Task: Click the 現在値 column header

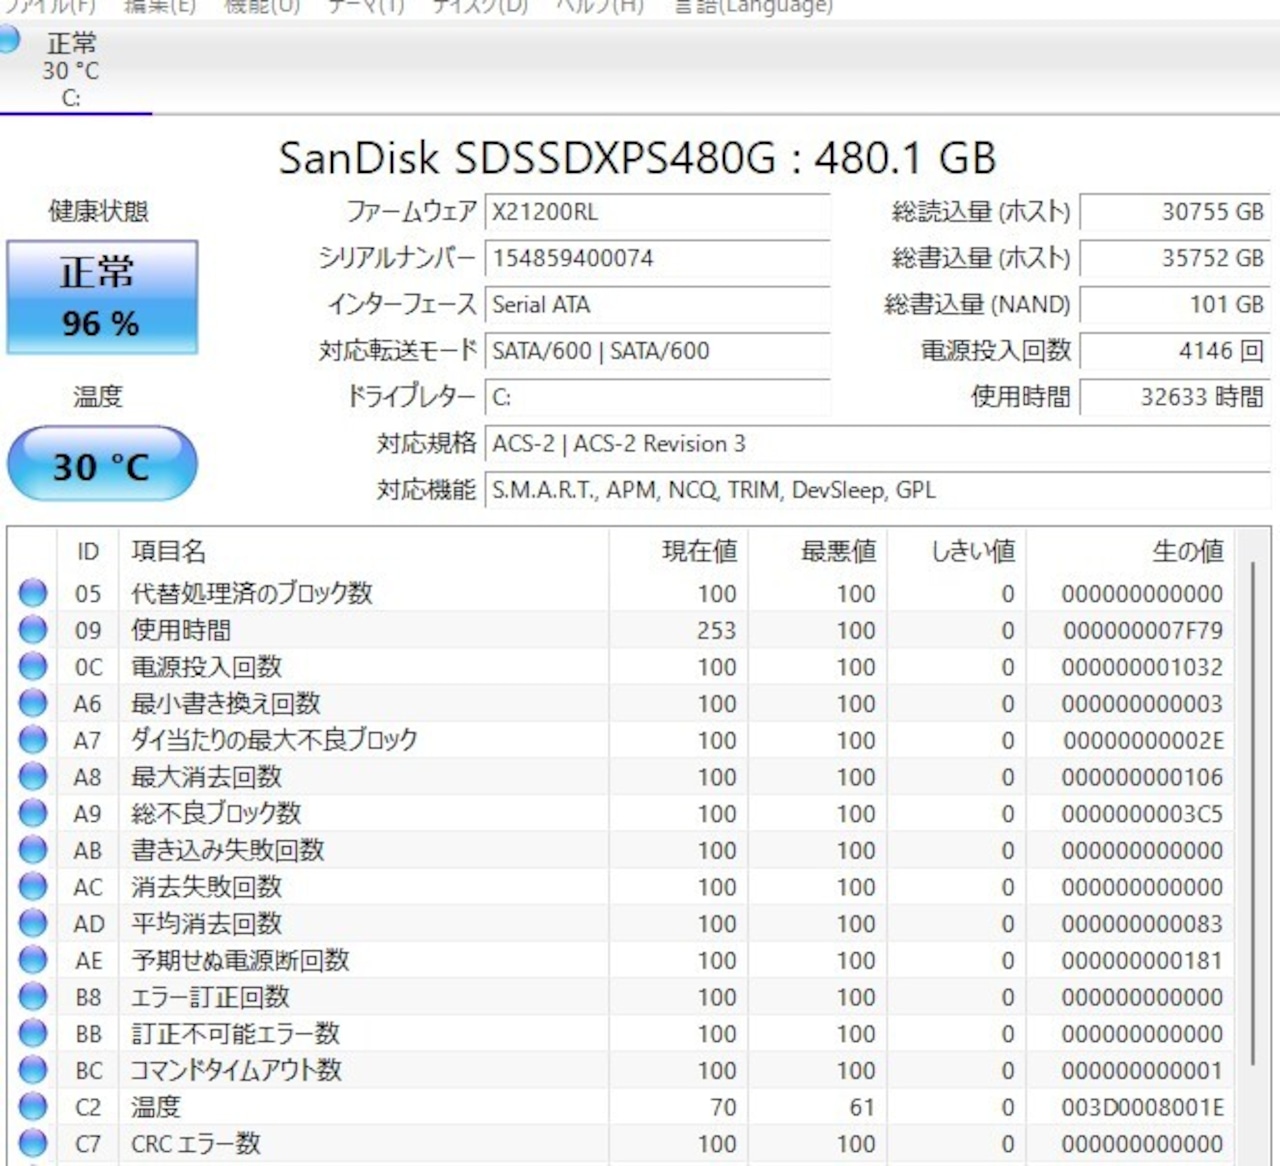Action: click(679, 551)
